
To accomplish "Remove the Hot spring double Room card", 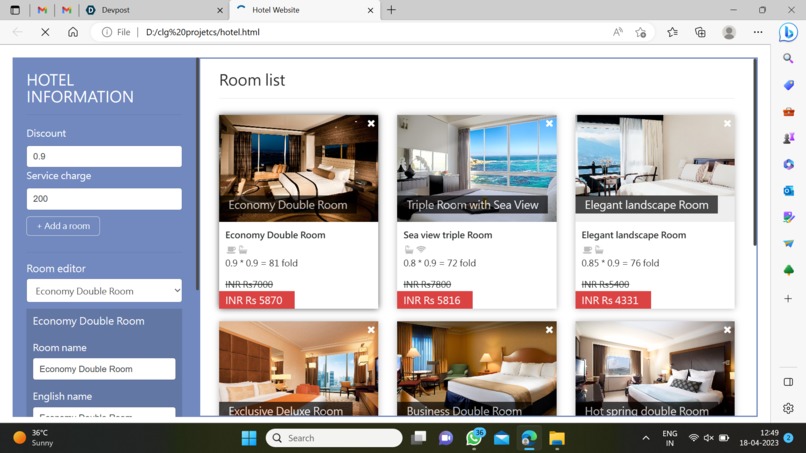I will (x=727, y=330).
